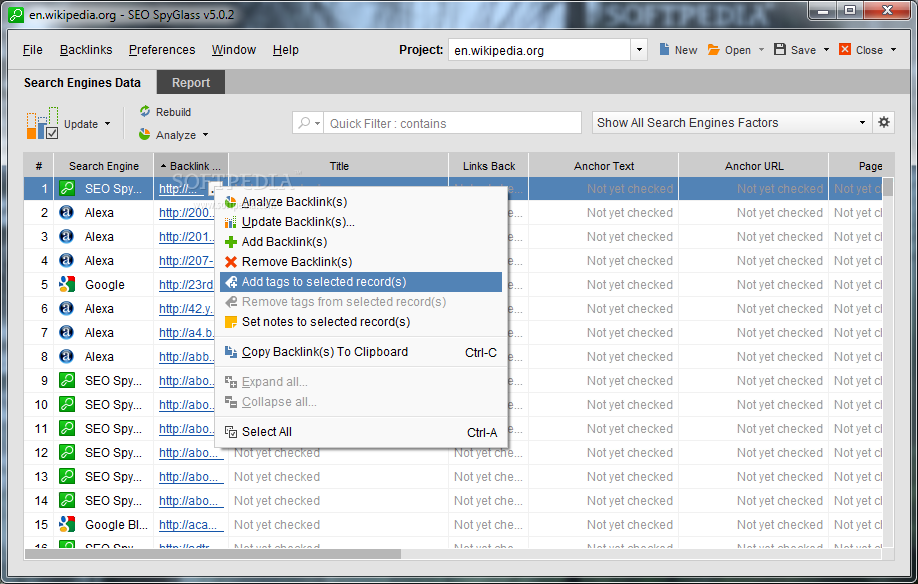
Task: Open backlink http://42.y... in row 6
Action: coord(186,309)
